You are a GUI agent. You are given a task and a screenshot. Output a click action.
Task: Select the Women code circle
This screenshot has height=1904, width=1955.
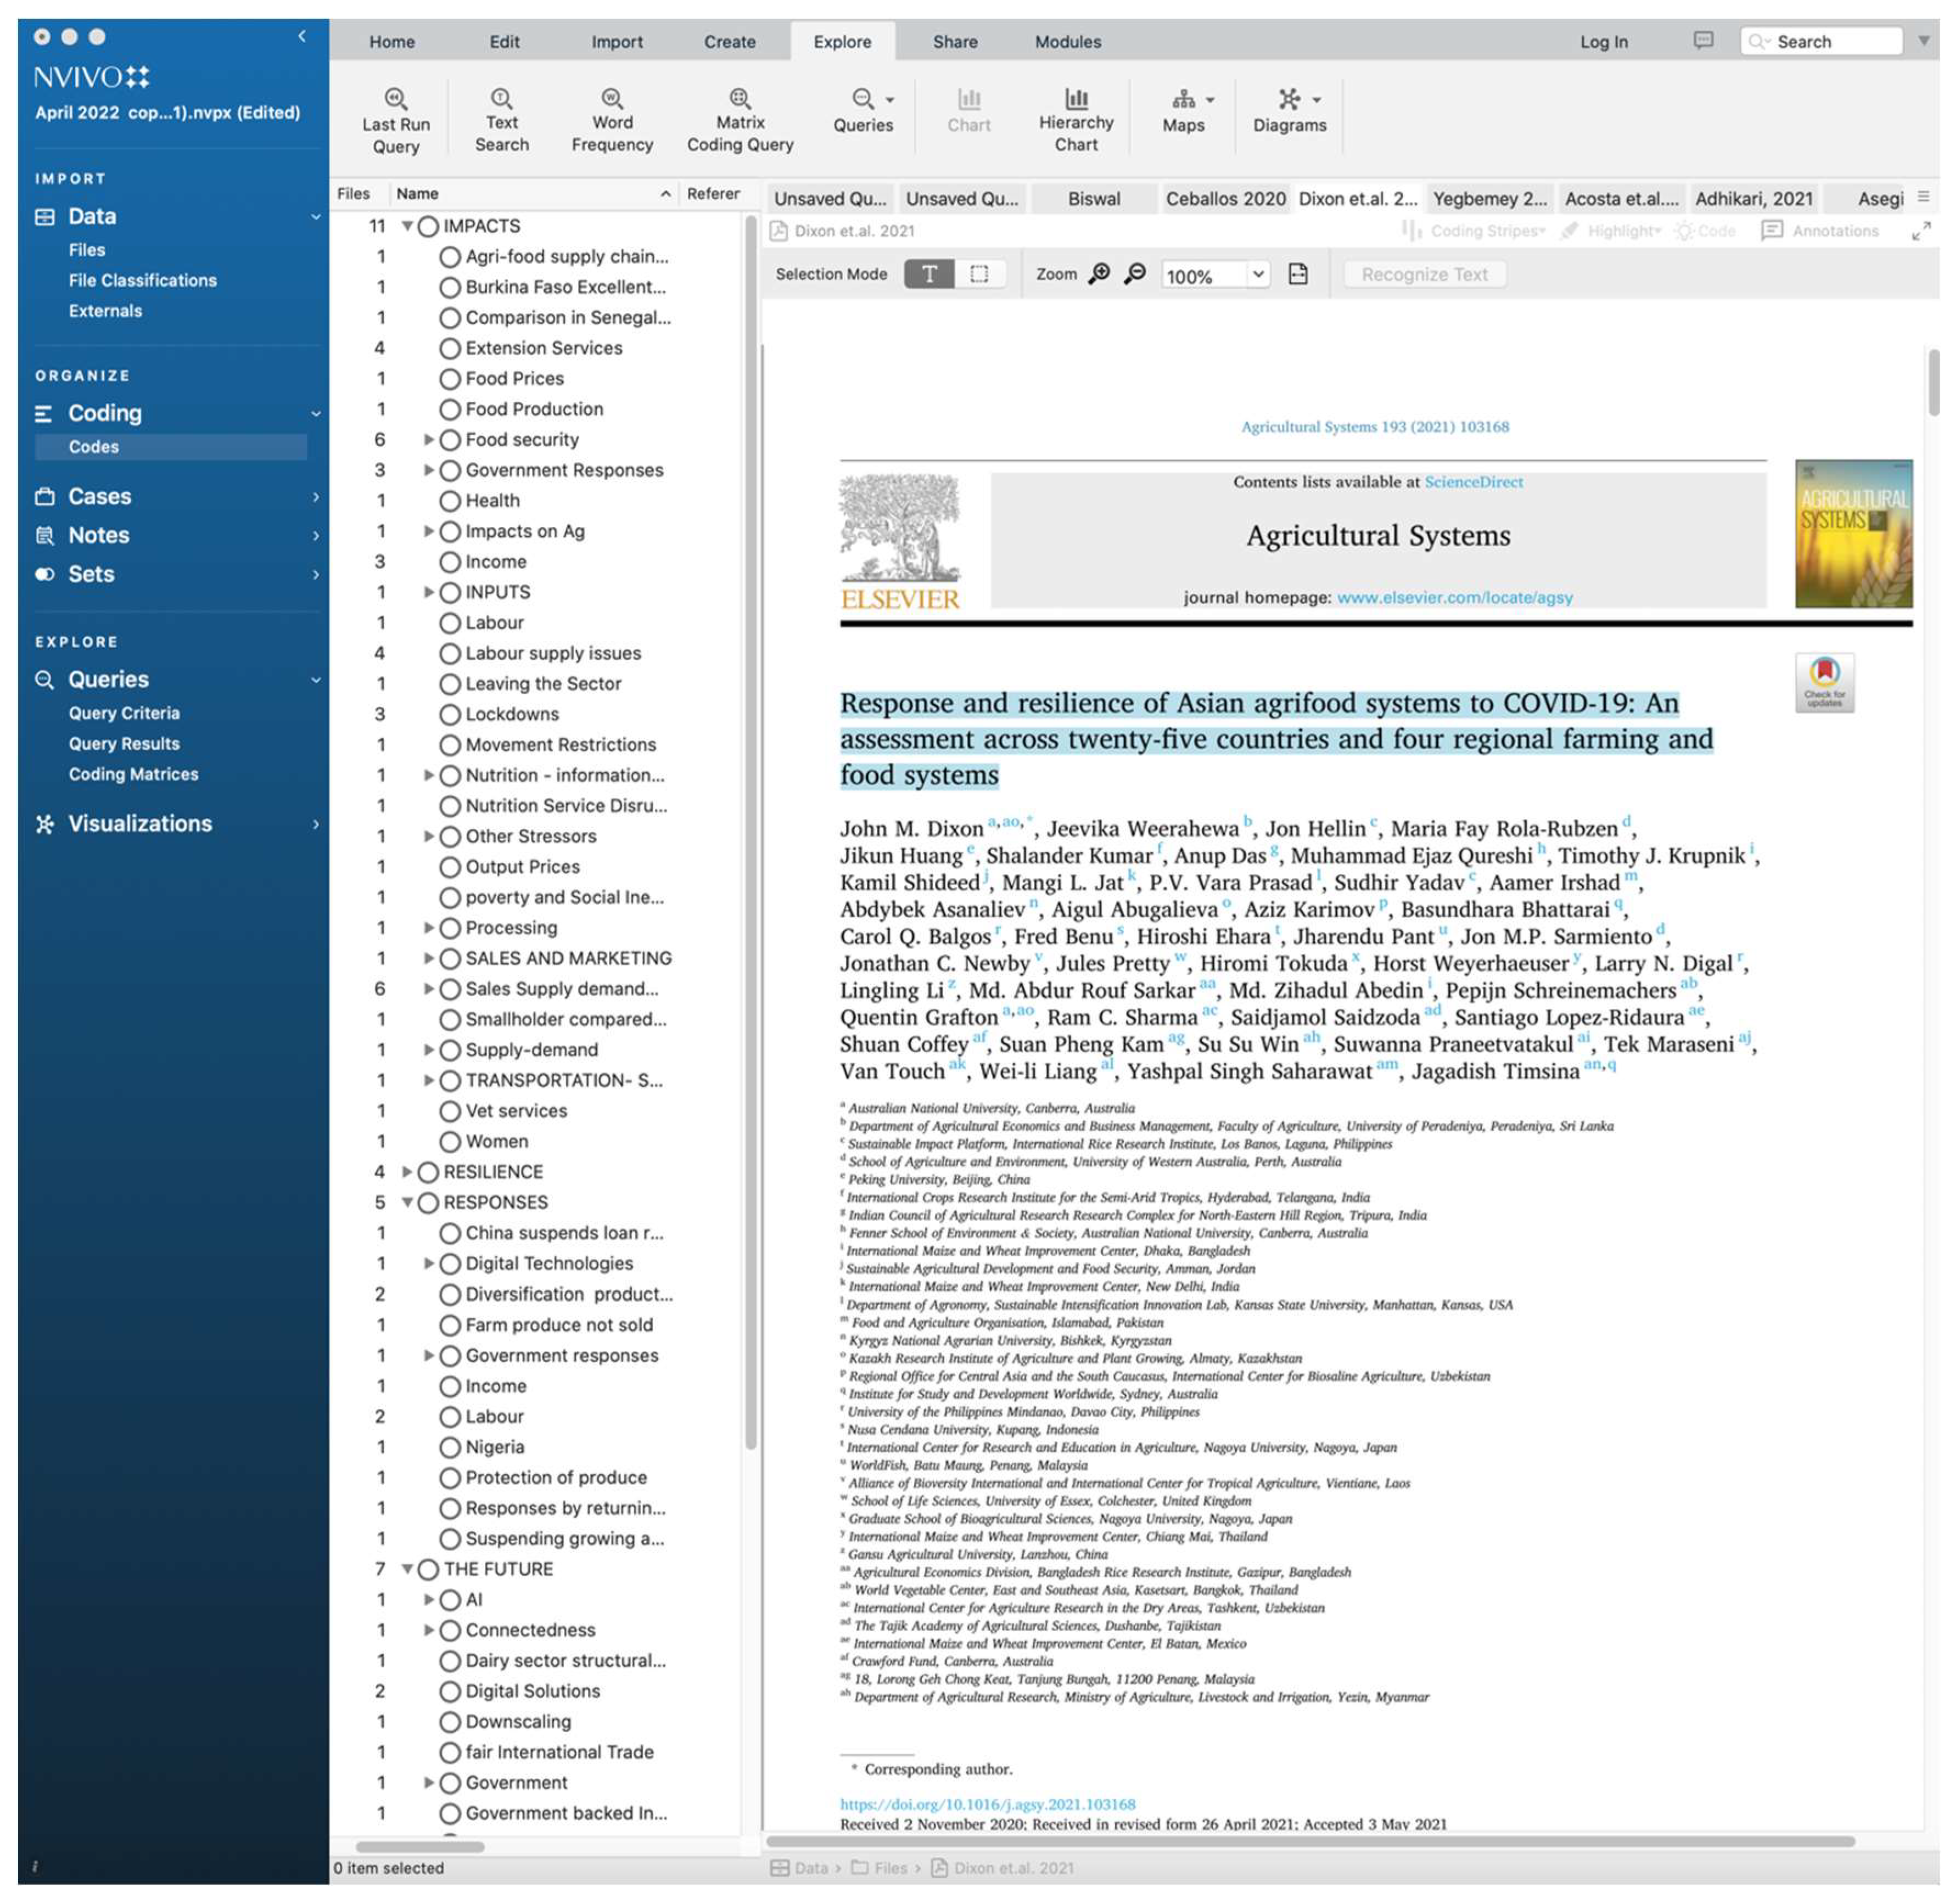pos(450,1141)
